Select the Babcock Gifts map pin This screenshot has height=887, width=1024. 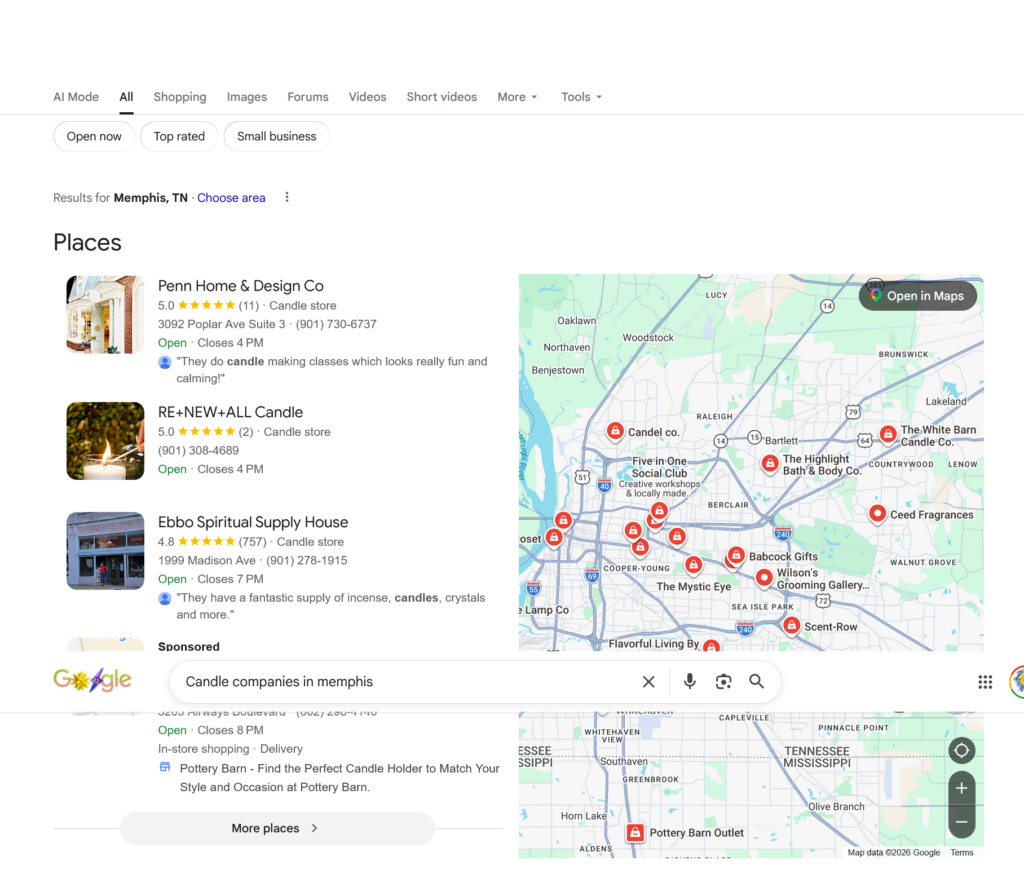click(736, 556)
